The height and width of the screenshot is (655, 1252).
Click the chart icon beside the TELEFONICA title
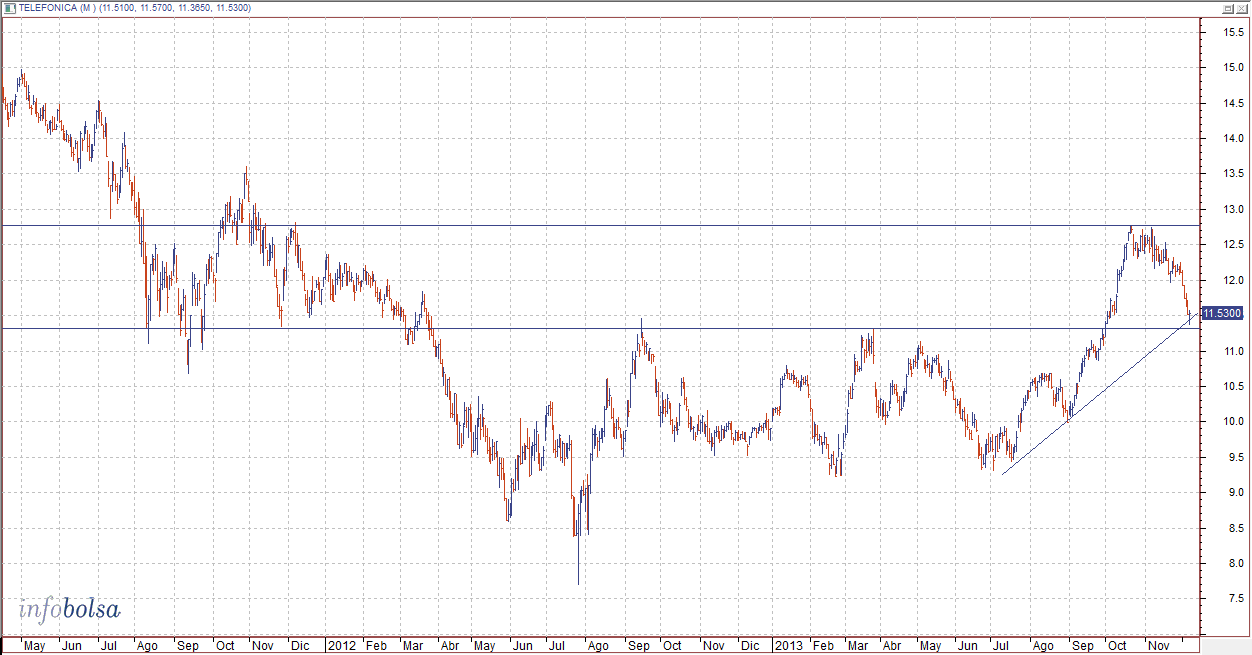(x=10, y=8)
